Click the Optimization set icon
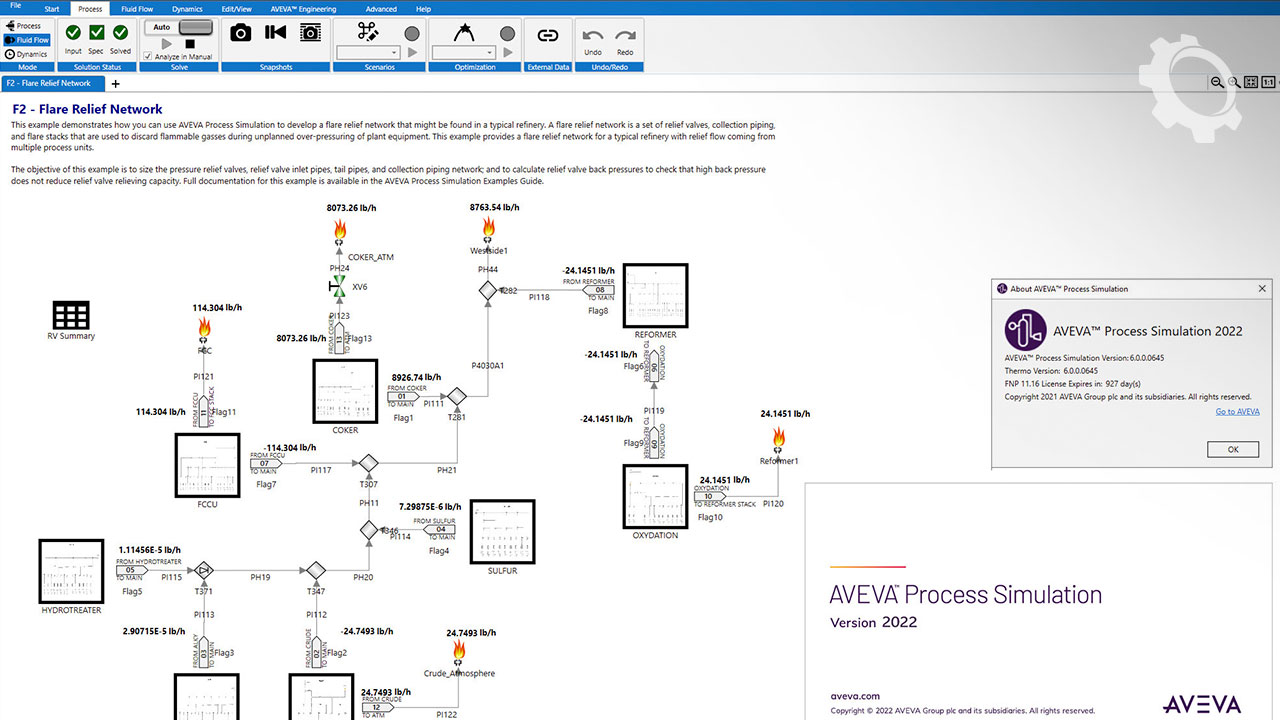The image size is (1280, 720). [x=463, y=32]
